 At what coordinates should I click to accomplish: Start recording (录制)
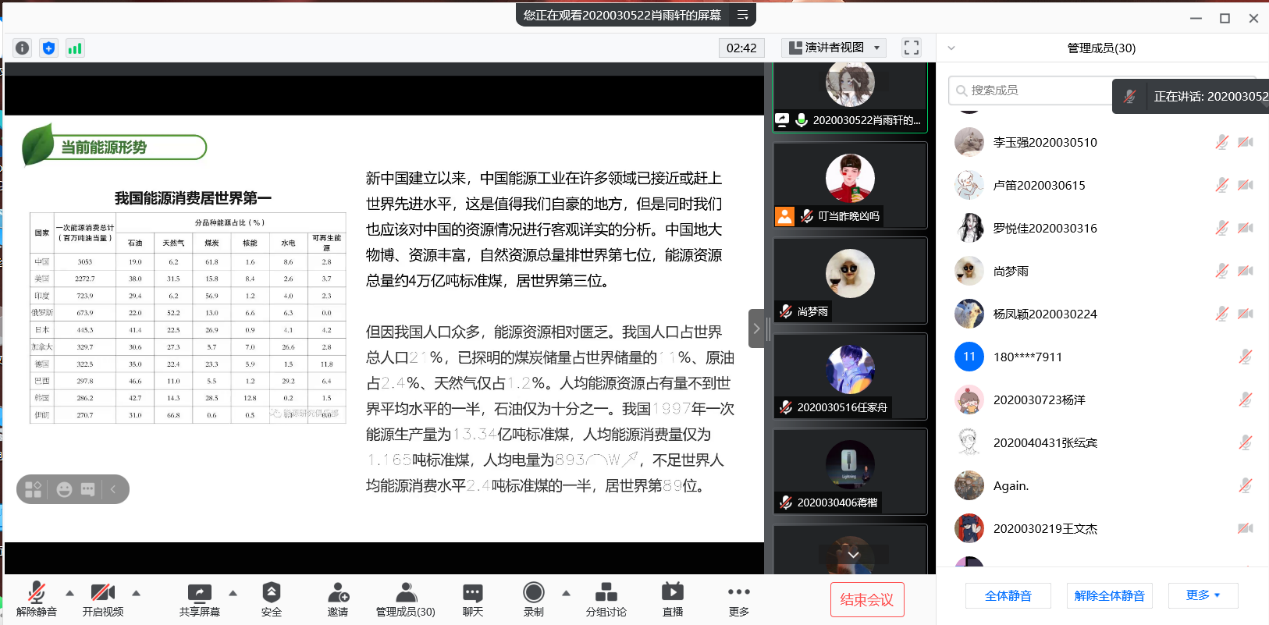534,599
